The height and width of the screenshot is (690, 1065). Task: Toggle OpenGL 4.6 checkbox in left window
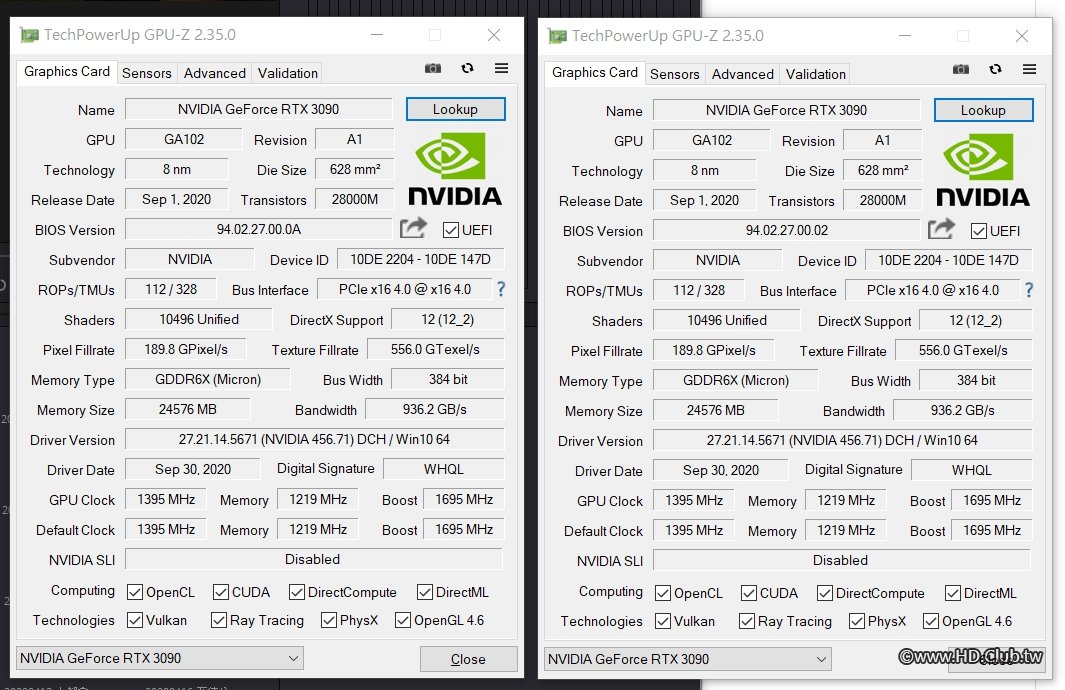click(403, 620)
